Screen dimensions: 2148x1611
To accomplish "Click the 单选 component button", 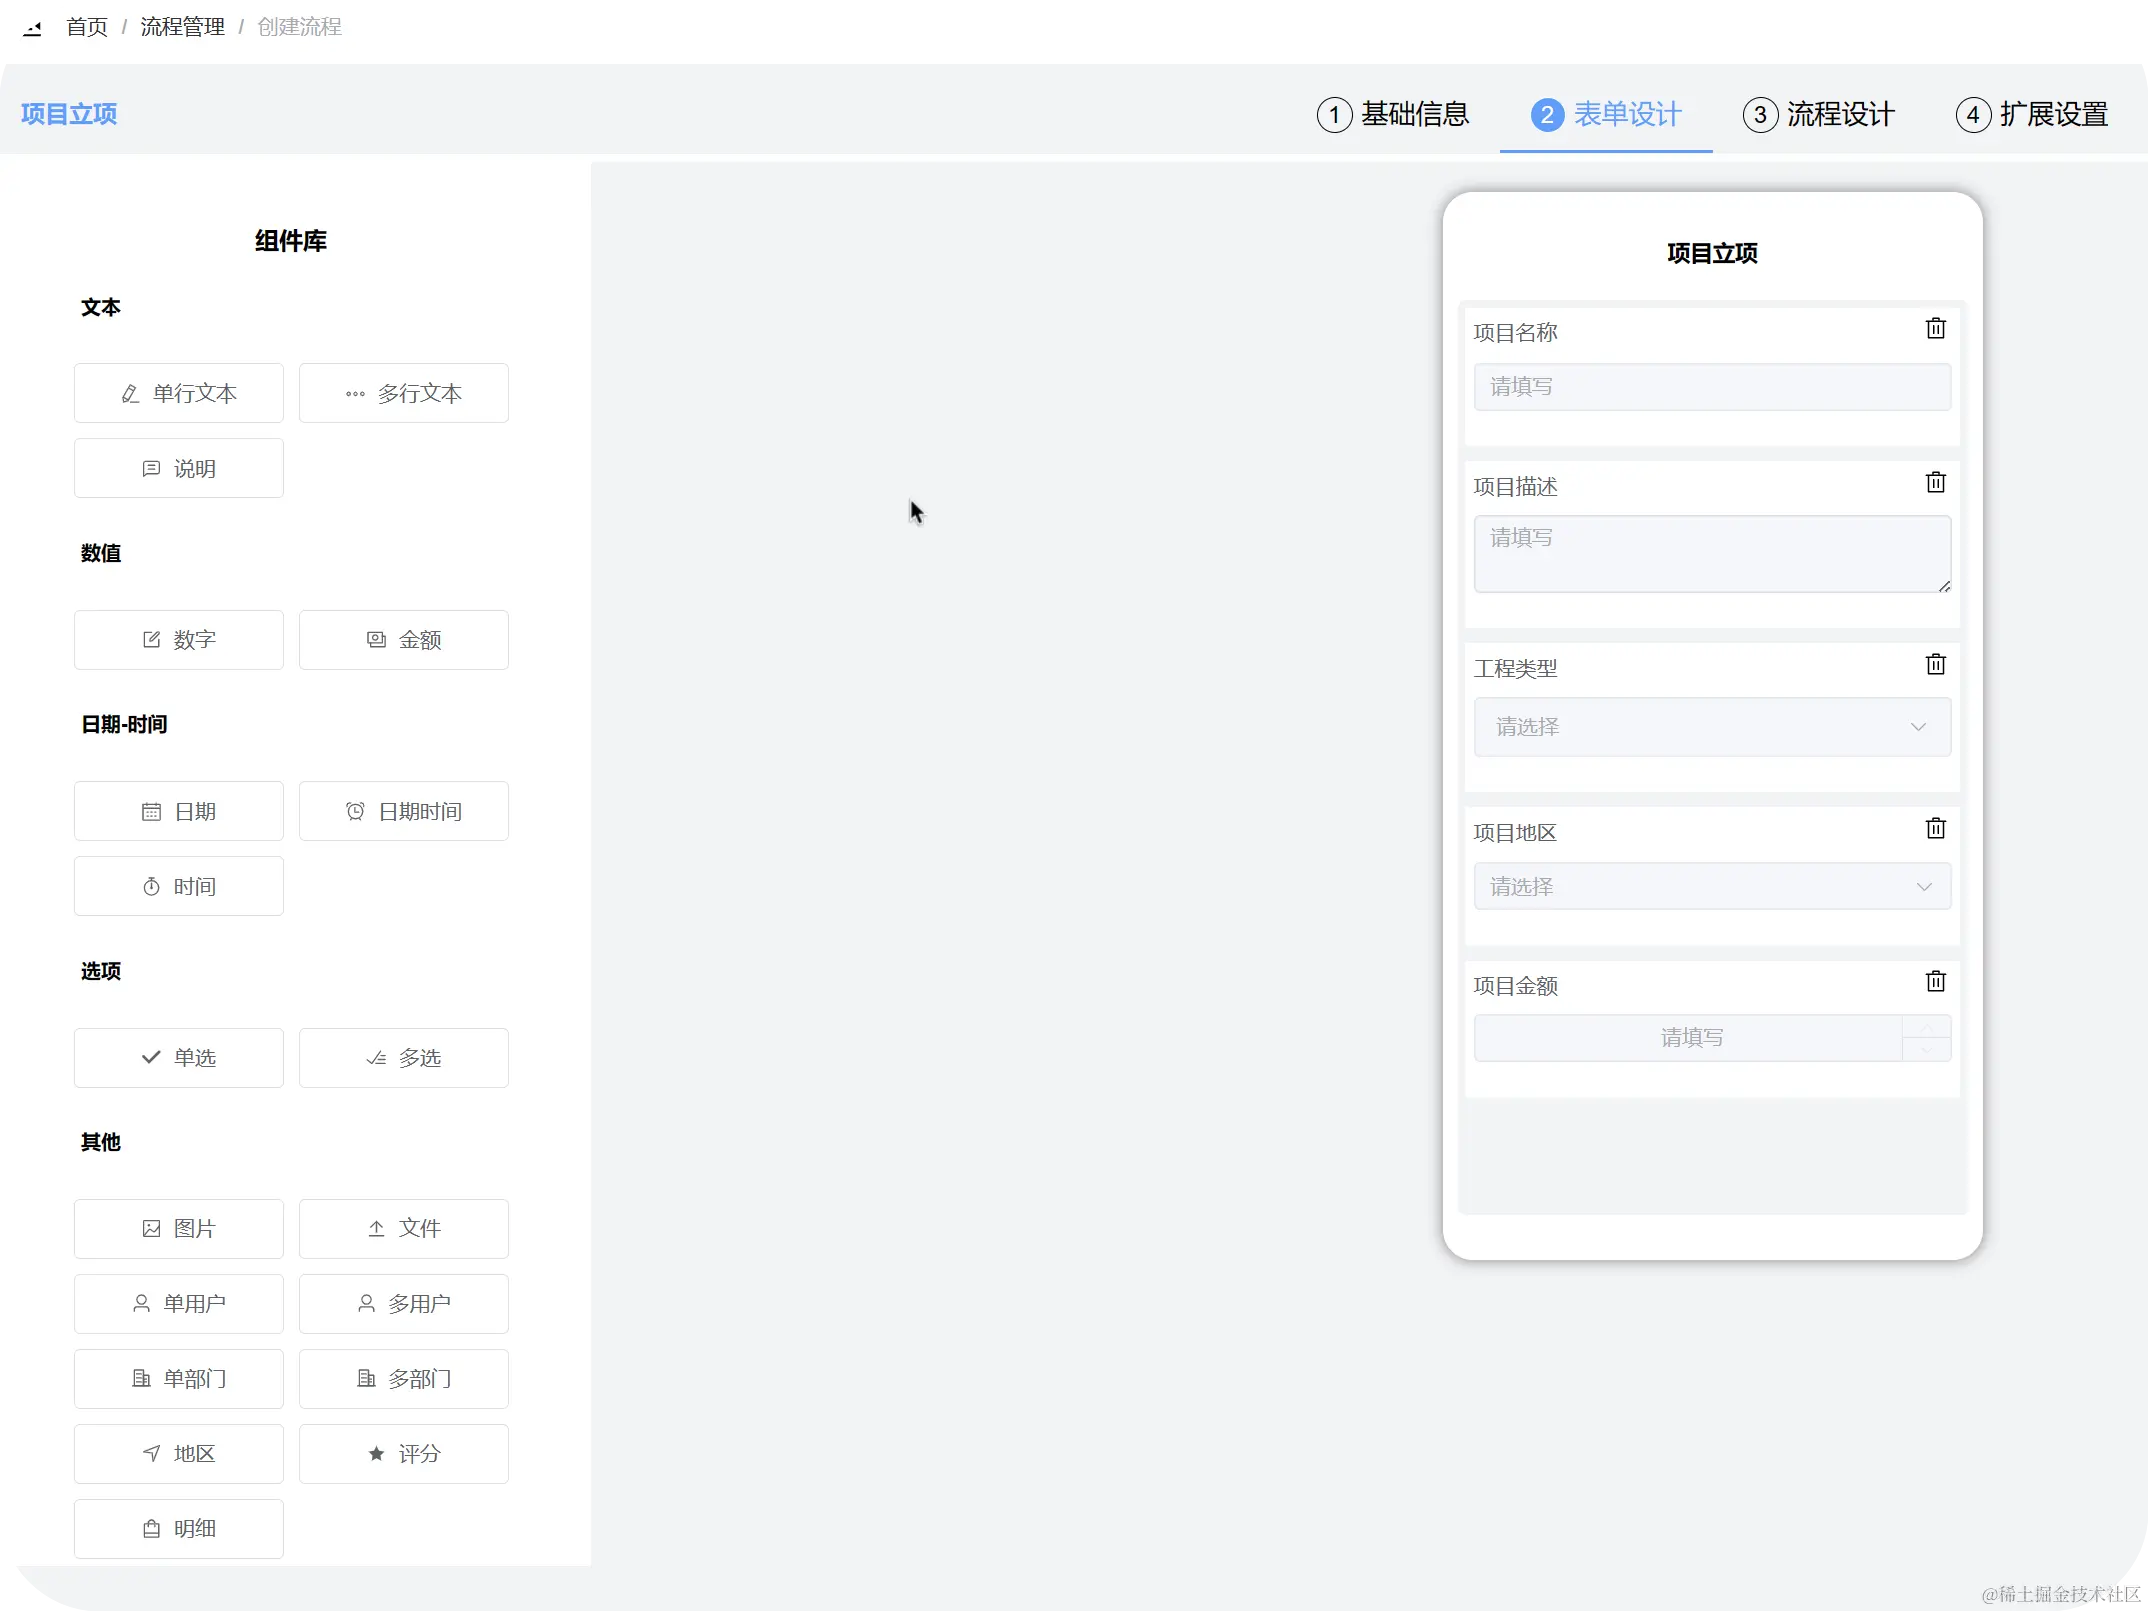I will [179, 1057].
